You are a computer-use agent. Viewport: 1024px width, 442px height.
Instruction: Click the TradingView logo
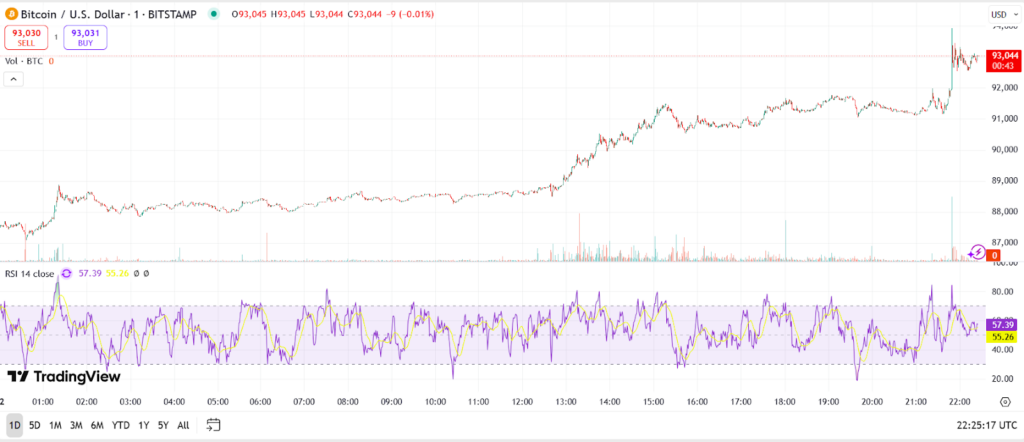coord(64,377)
